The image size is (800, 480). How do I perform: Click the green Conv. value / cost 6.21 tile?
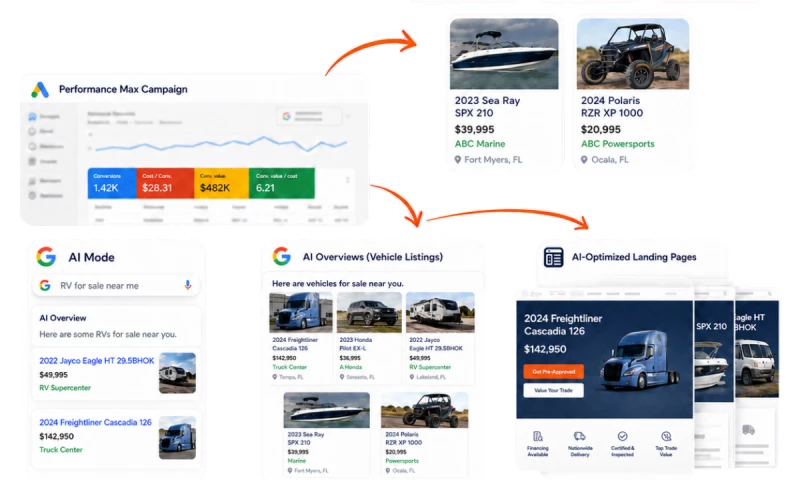(282, 183)
